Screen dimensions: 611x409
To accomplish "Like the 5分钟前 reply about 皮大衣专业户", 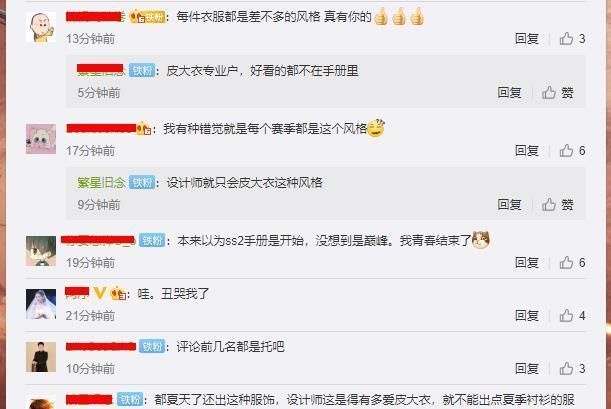I will (x=558, y=93).
